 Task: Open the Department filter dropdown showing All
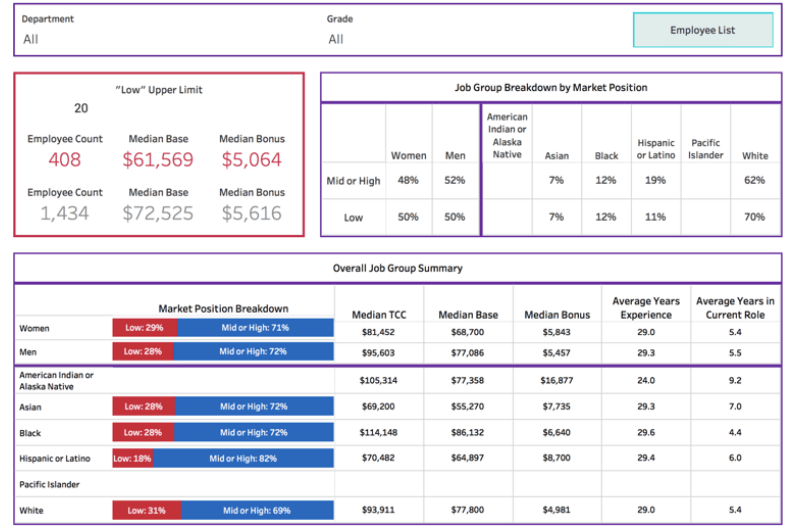point(31,40)
